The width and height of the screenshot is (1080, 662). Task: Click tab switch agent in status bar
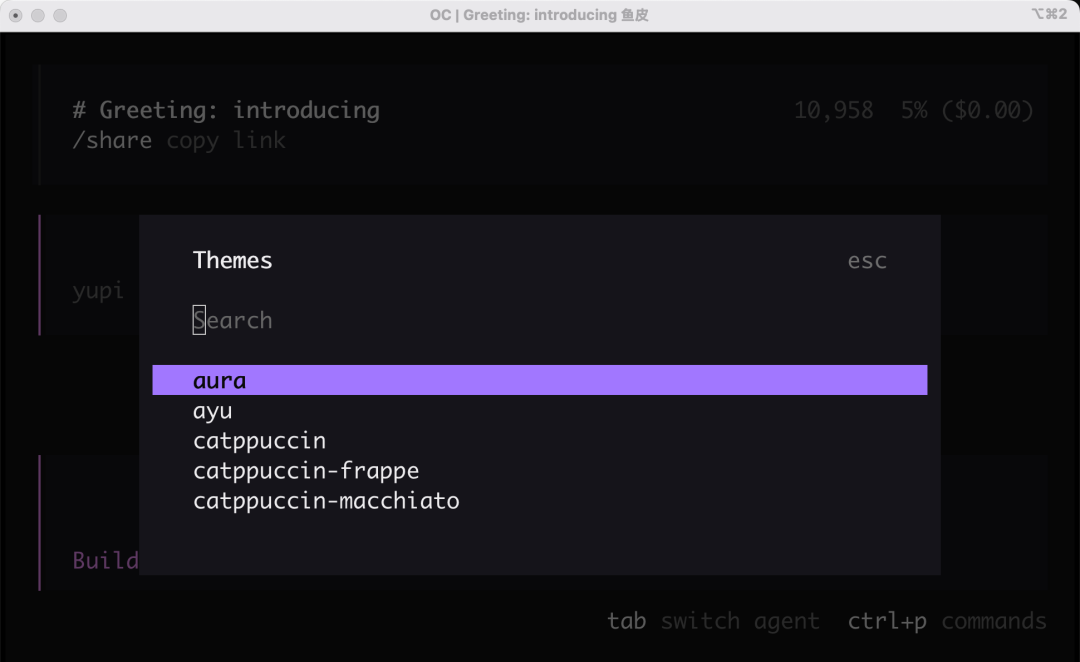point(711,620)
